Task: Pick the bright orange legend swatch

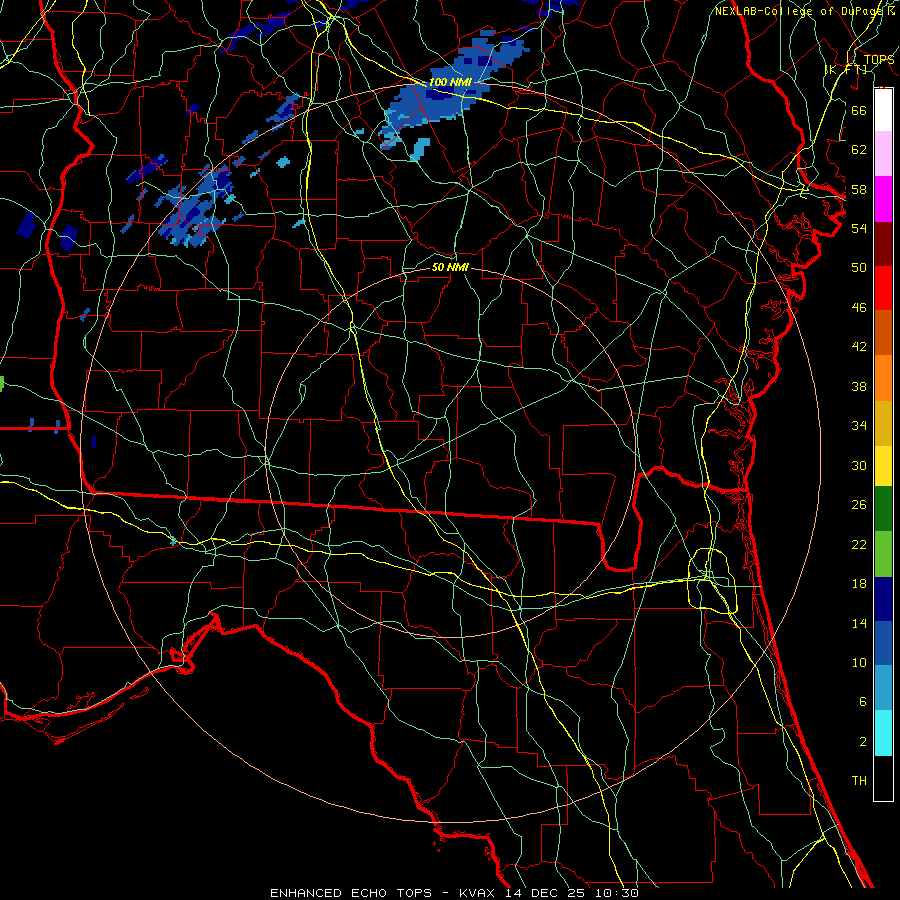Action: click(883, 378)
